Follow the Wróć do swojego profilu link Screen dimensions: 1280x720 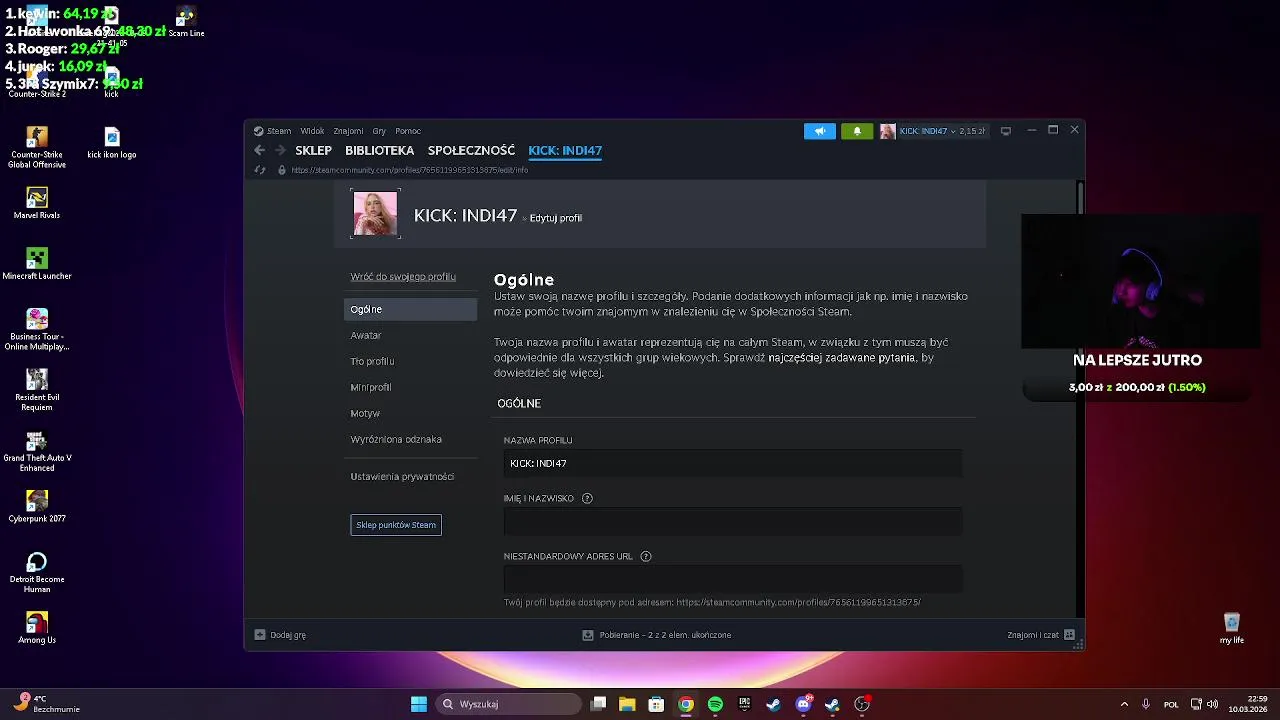403,277
